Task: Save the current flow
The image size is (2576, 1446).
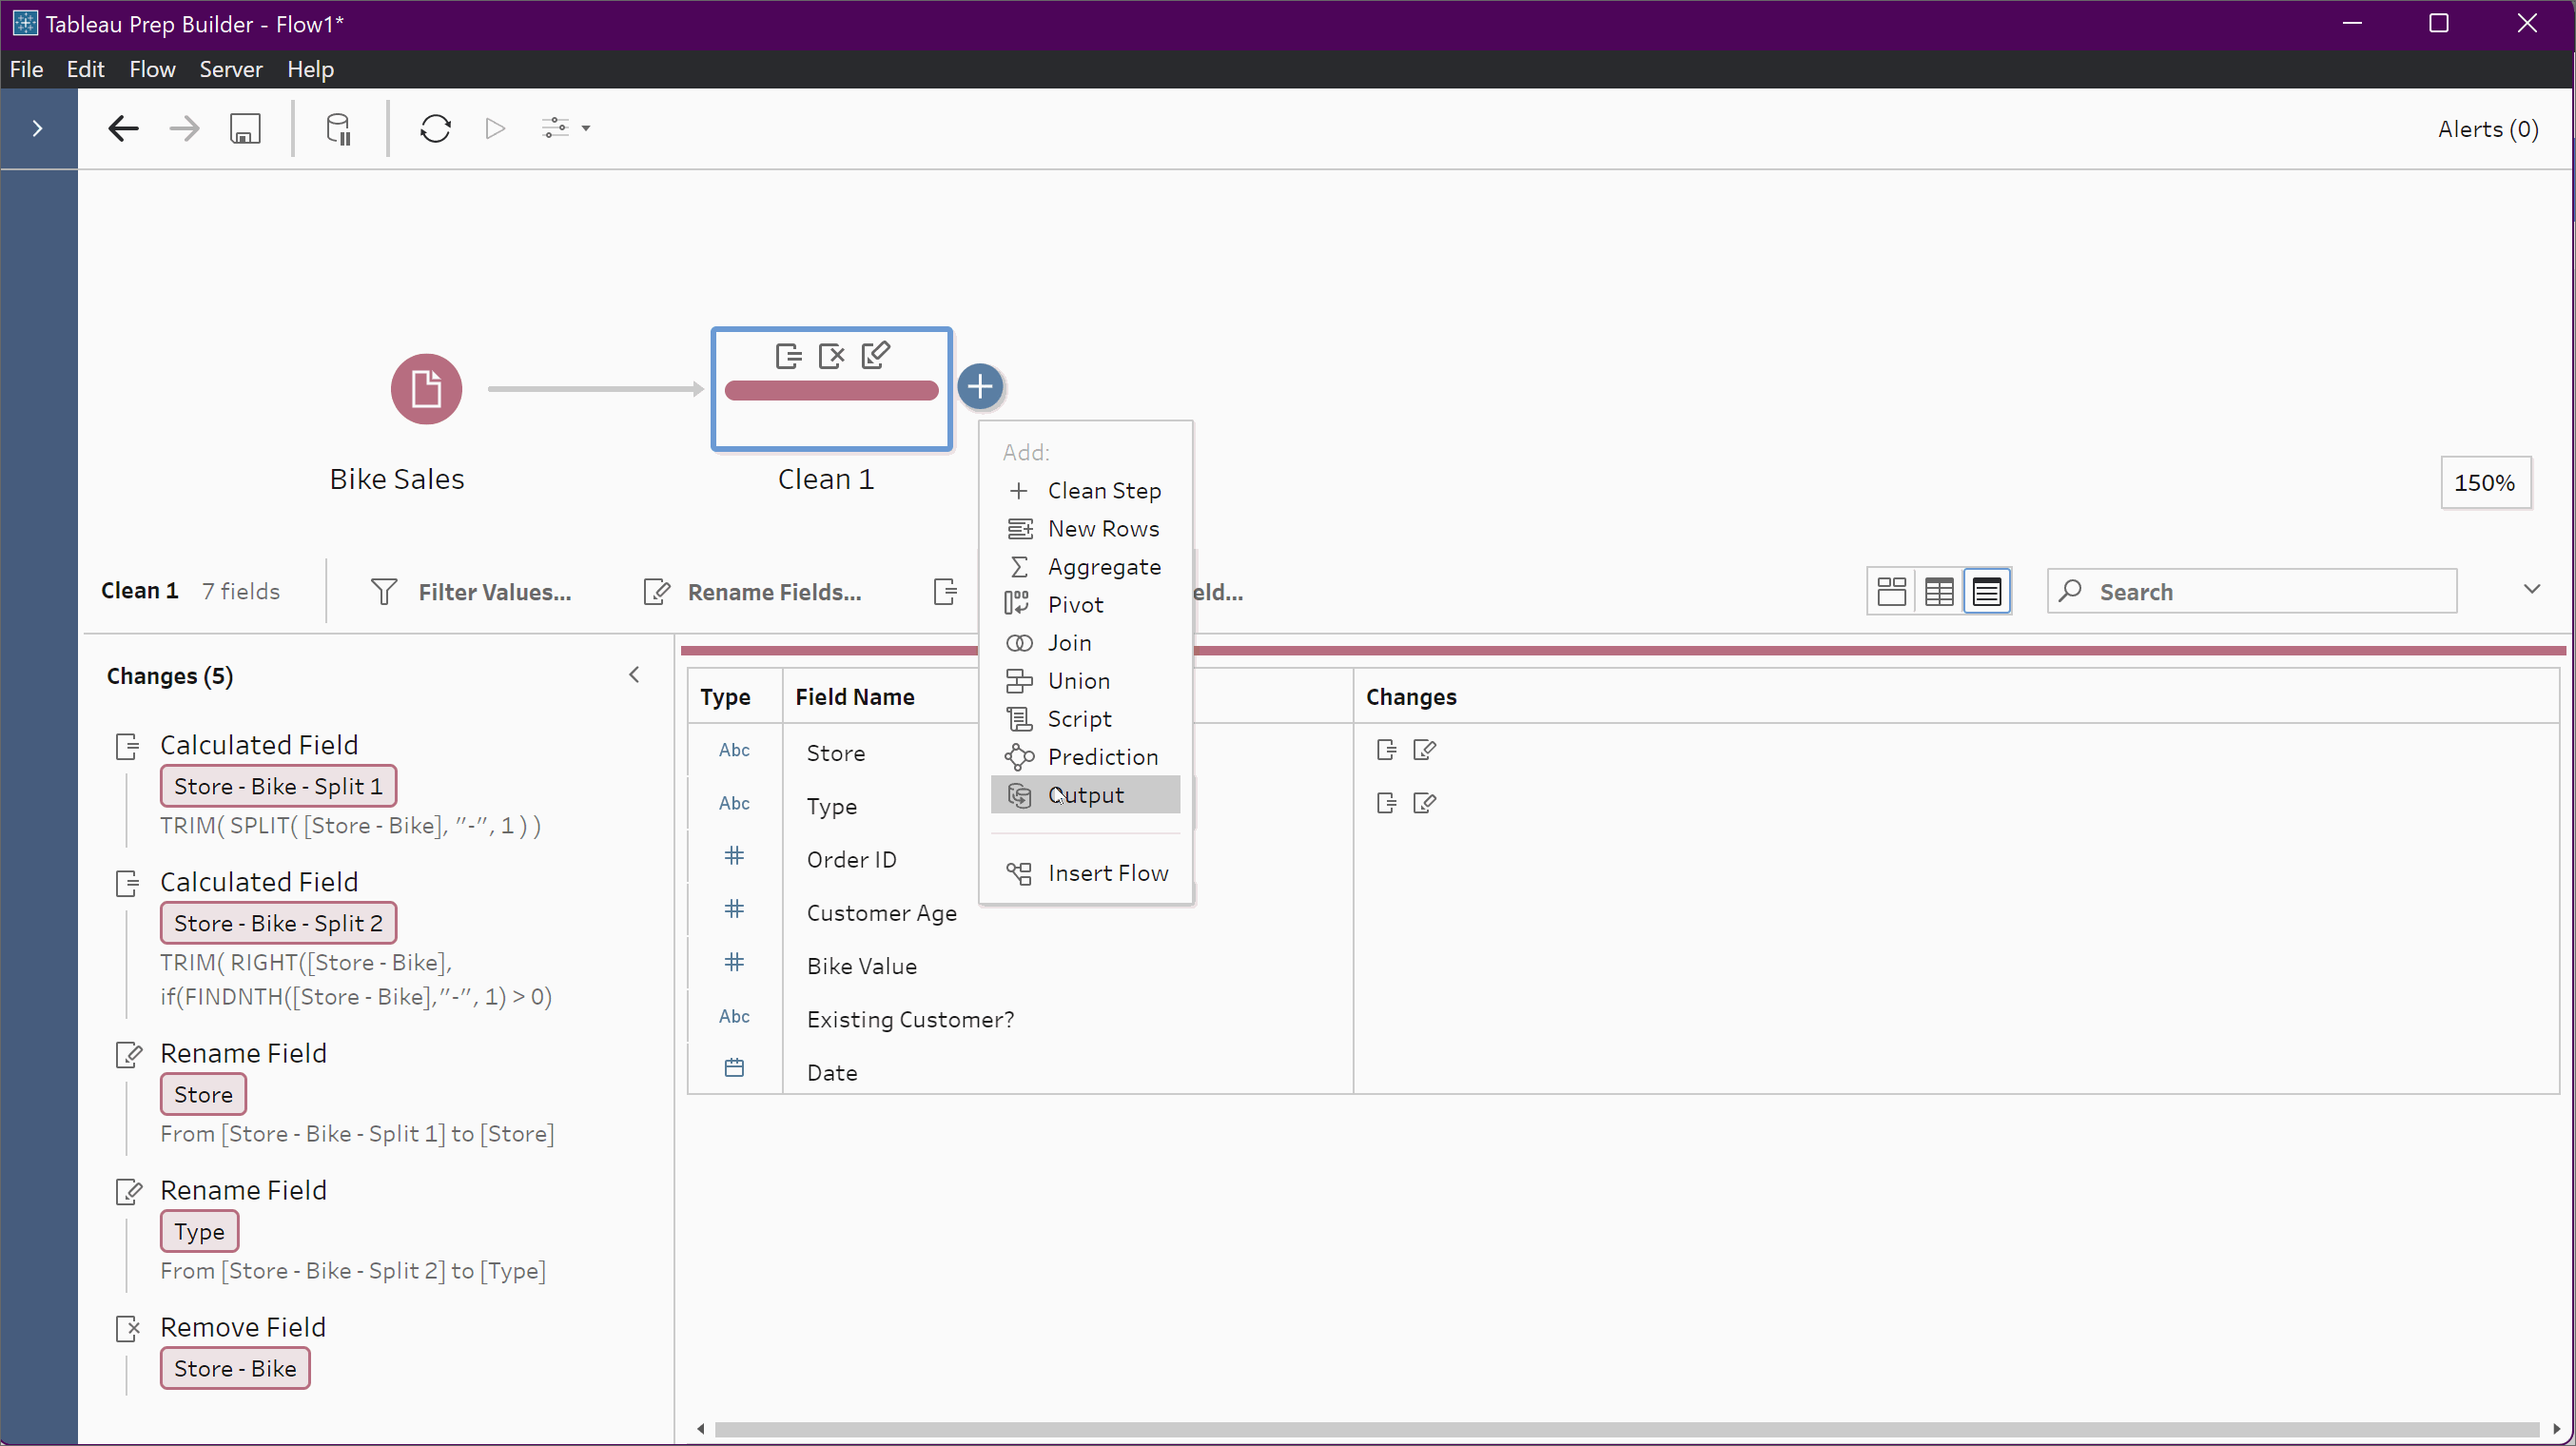Action: (245, 128)
